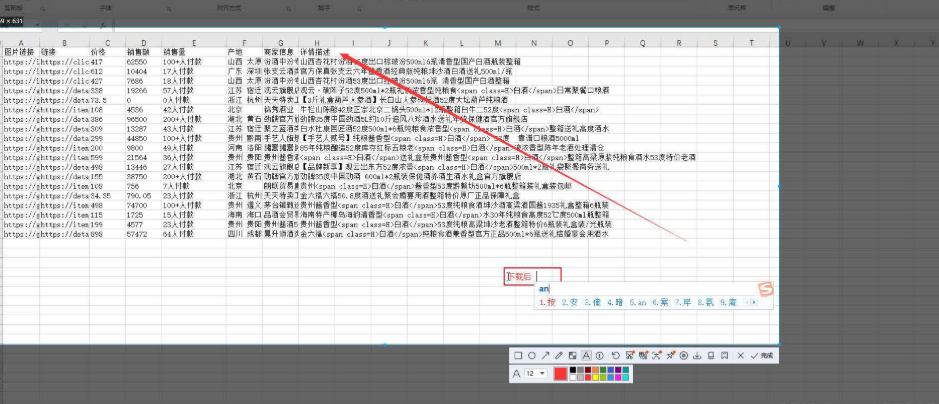The image size is (939, 404).
Task: Pick the yellow color swatch
Action: (595, 378)
